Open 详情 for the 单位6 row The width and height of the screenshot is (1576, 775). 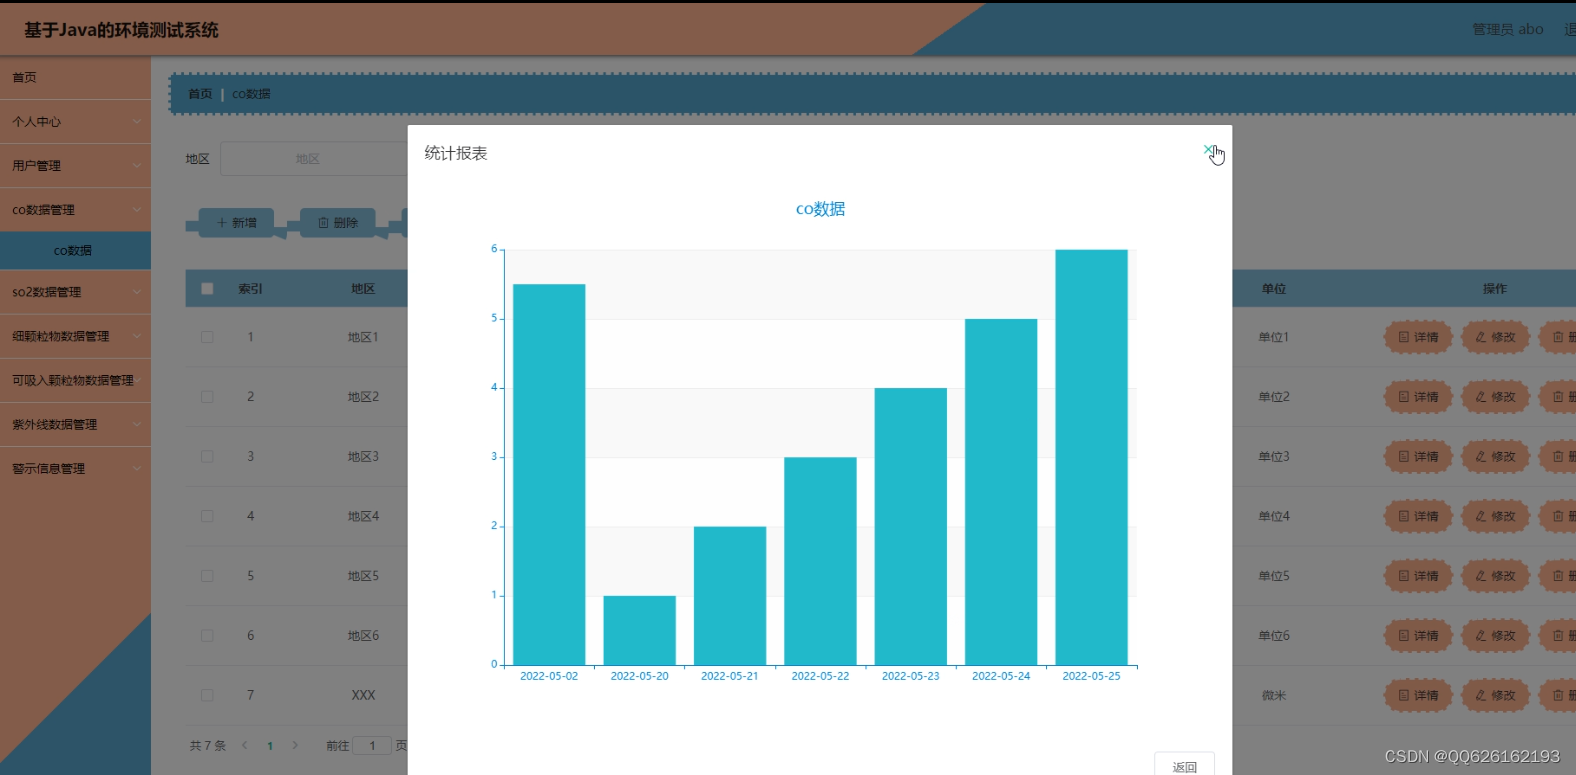[x=1418, y=635]
